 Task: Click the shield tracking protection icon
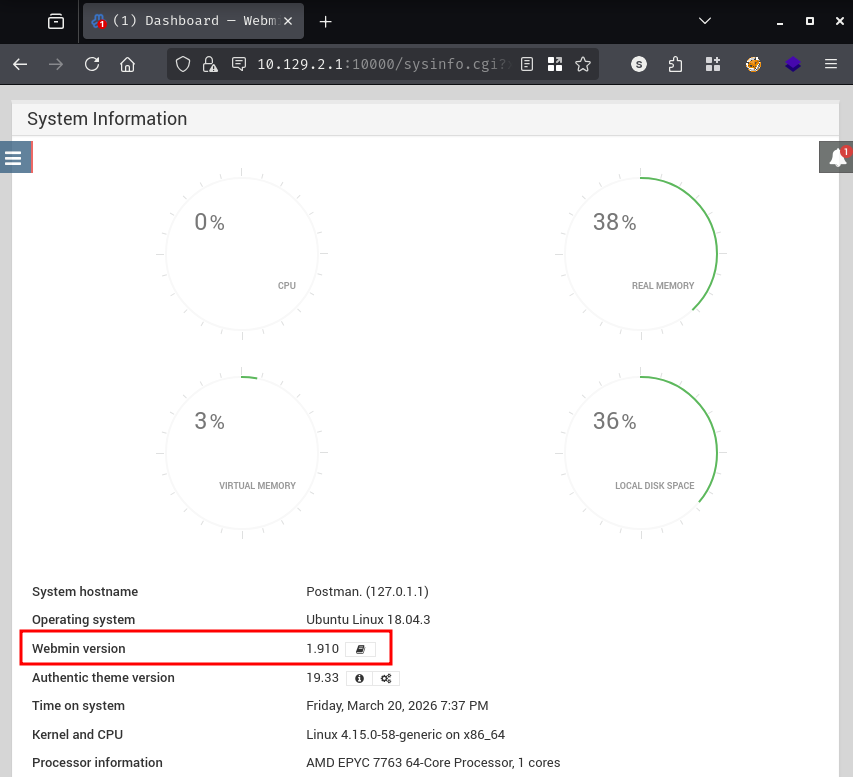click(183, 64)
